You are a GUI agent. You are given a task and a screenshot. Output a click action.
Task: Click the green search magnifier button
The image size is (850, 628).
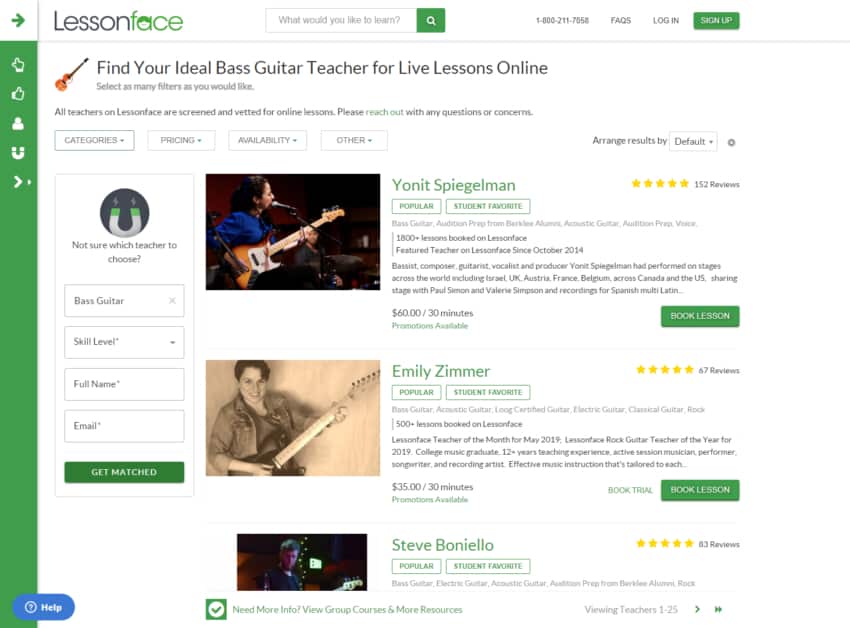pos(431,21)
